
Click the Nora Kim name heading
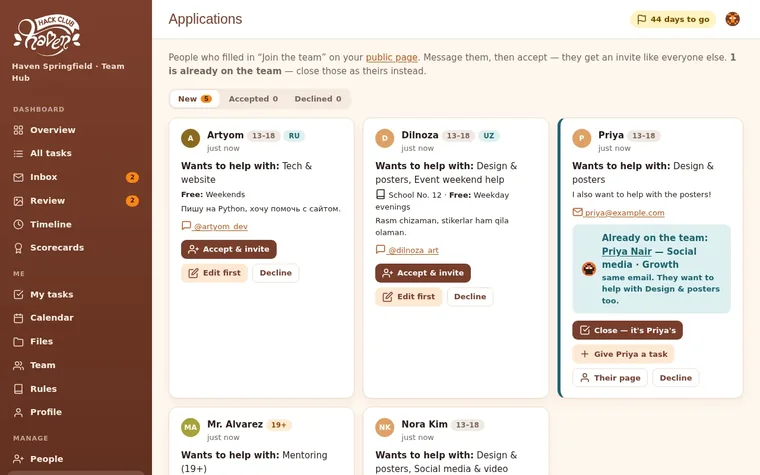click(424, 424)
